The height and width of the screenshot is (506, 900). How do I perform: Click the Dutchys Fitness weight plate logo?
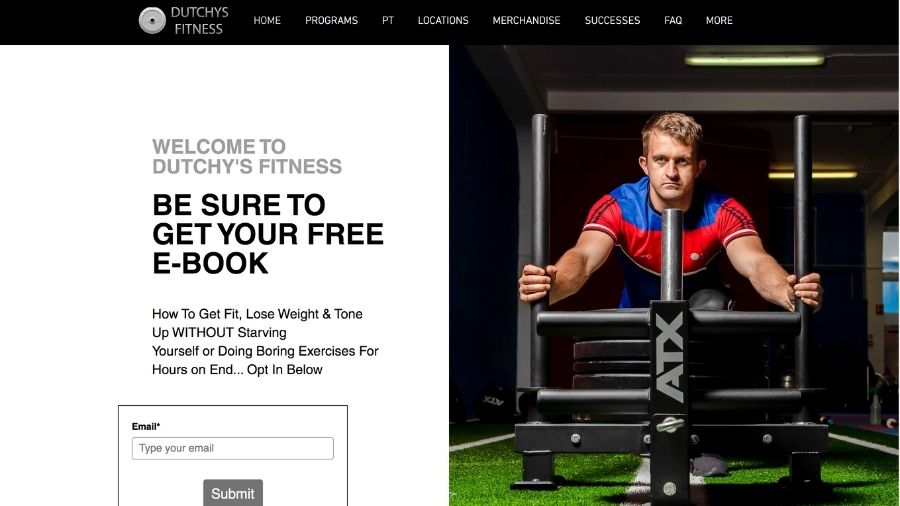coord(152,21)
